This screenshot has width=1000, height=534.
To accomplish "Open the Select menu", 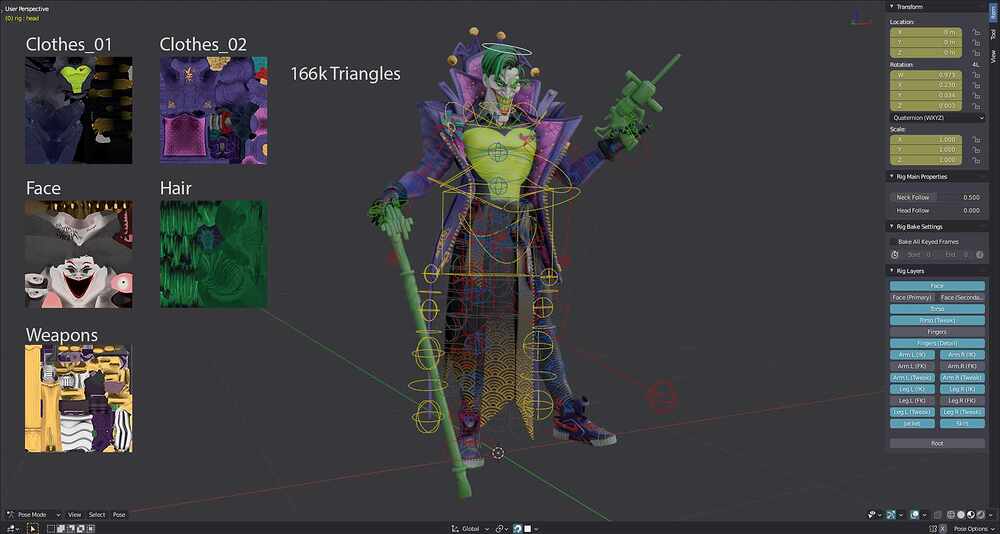I will [97, 515].
